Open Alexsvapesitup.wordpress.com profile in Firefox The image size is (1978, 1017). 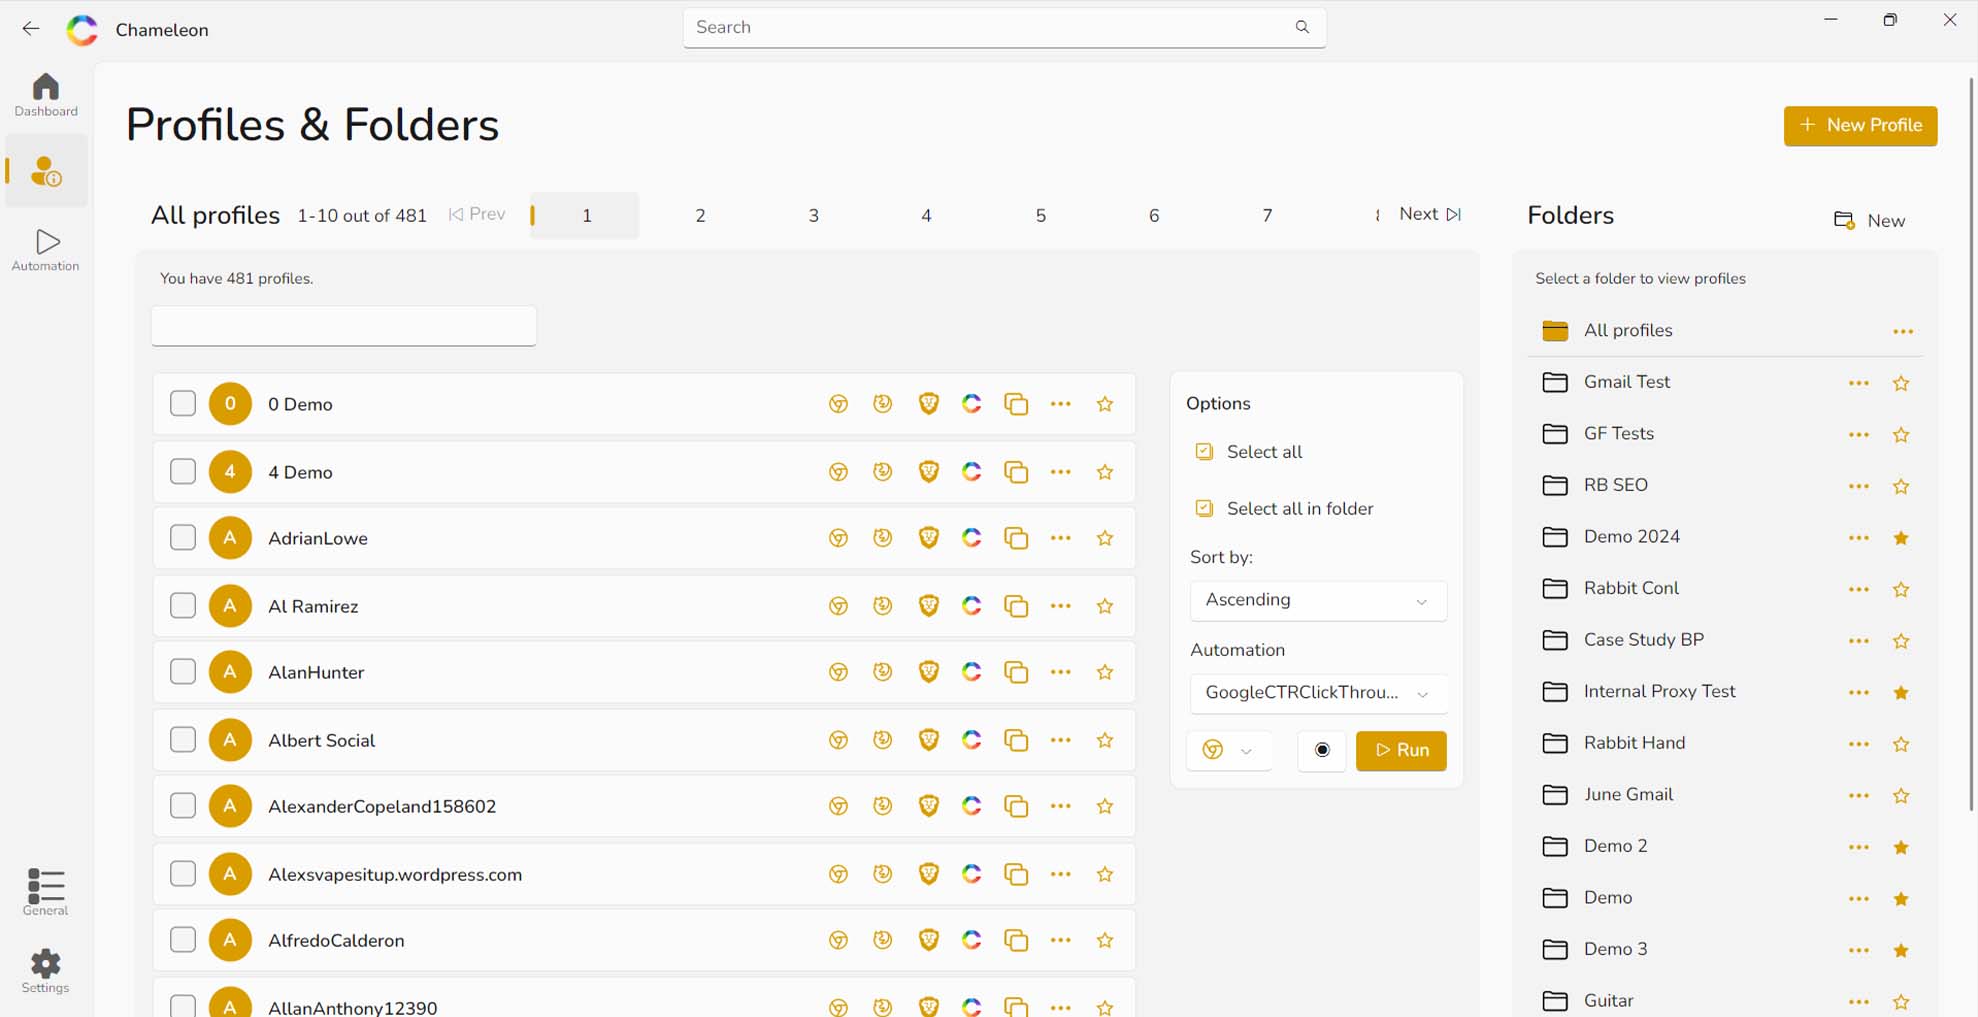tap(882, 874)
